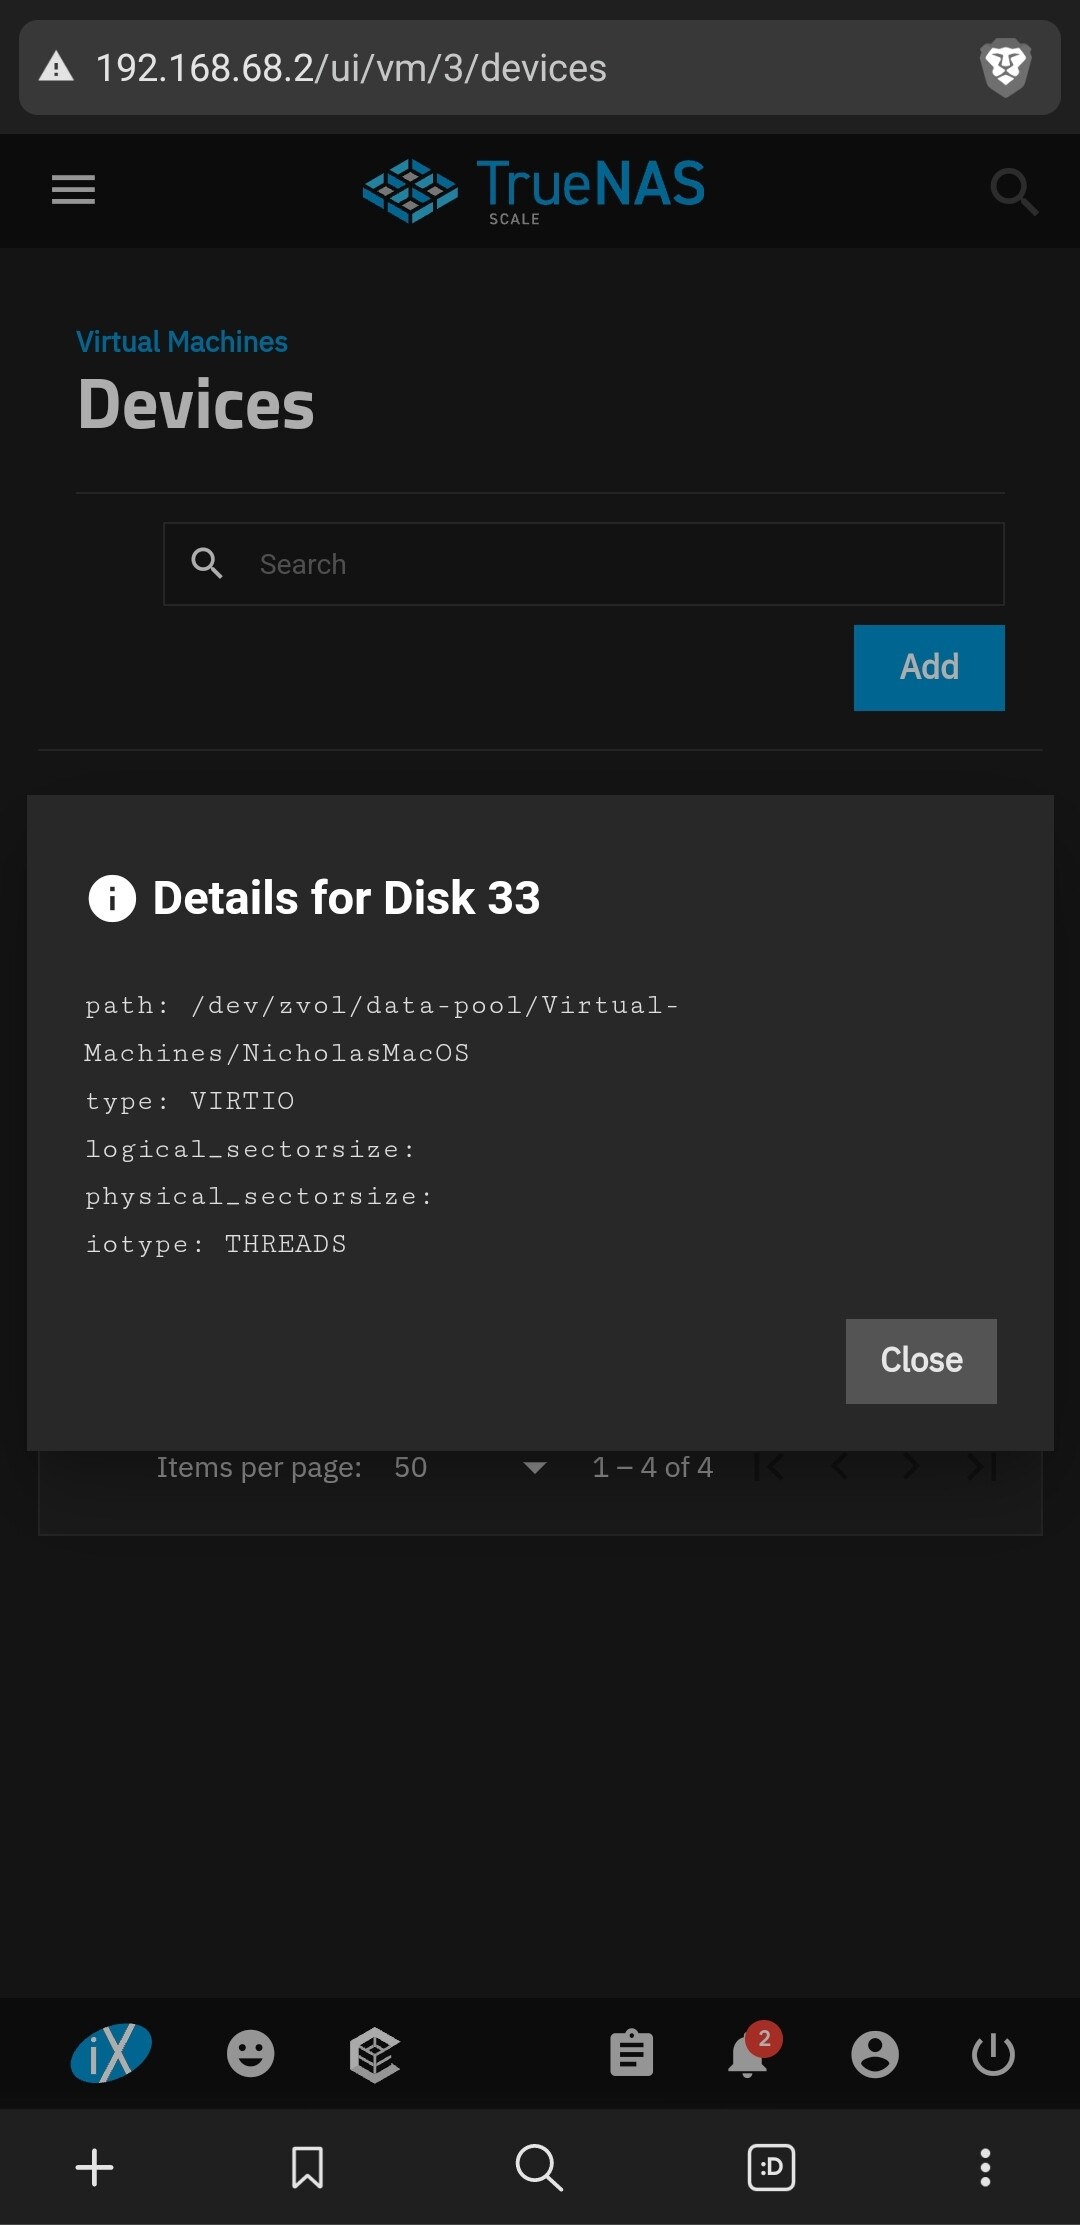Go to Virtual Machines breadcrumb link
1080x2225 pixels.
point(182,342)
